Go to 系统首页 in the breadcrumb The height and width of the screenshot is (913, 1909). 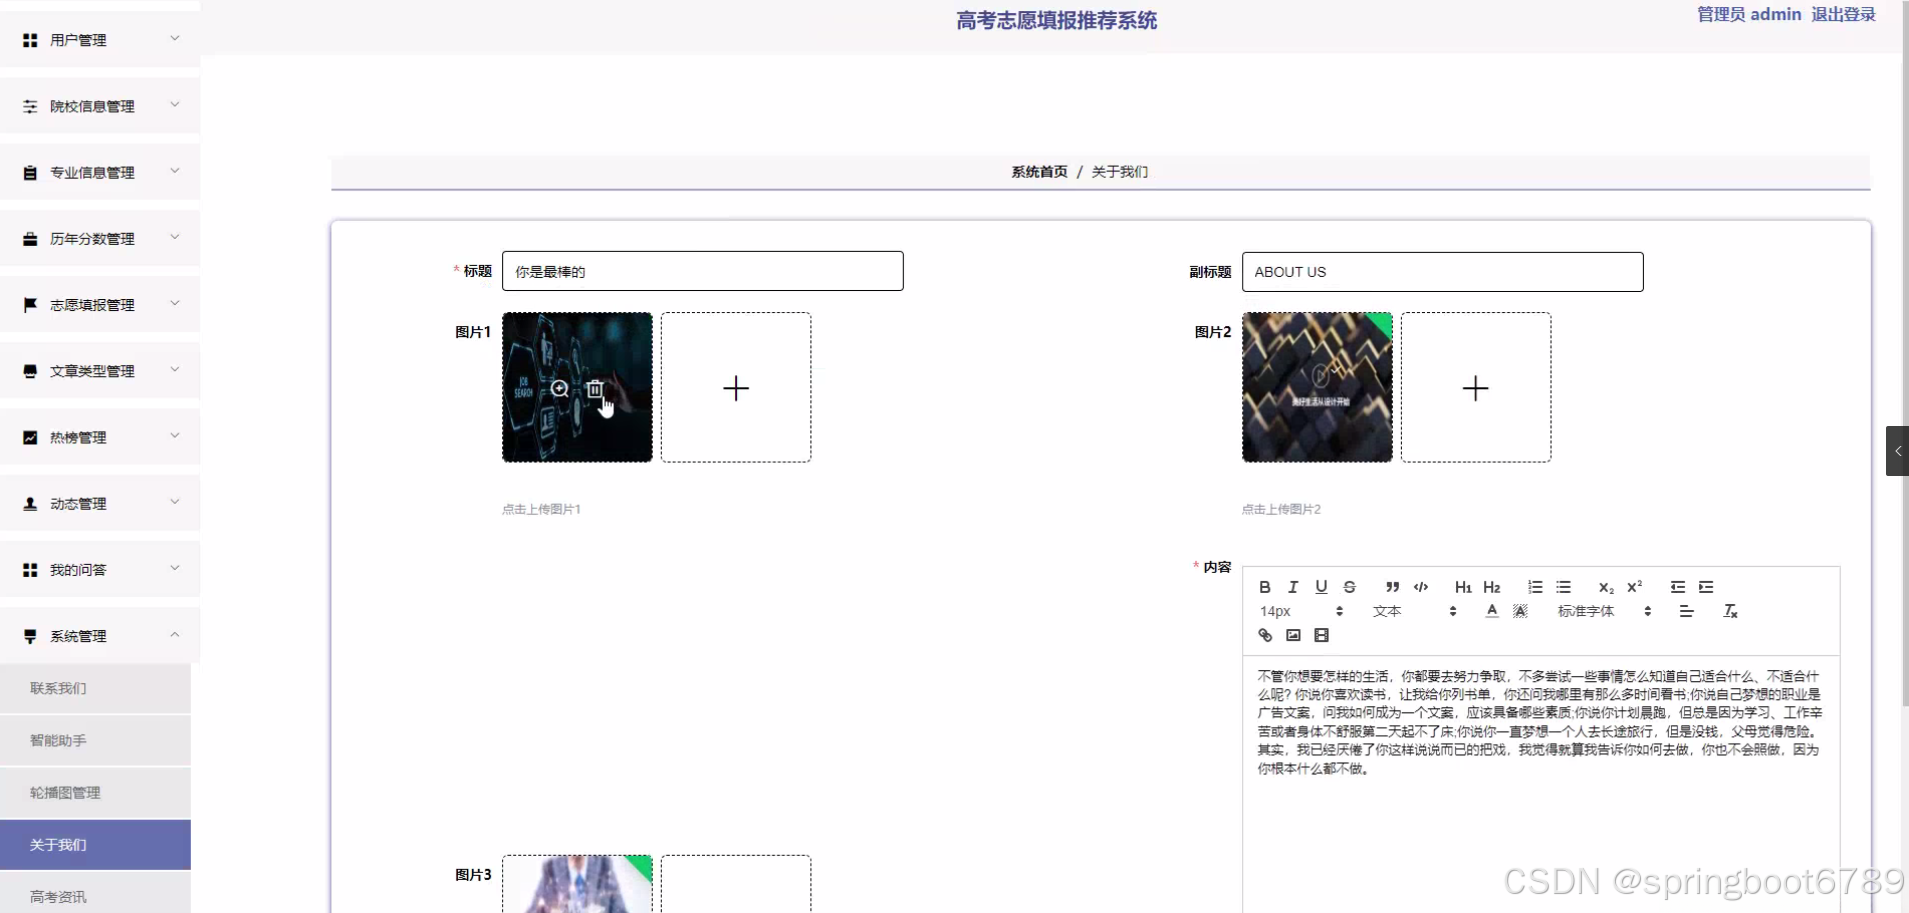click(x=1039, y=172)
